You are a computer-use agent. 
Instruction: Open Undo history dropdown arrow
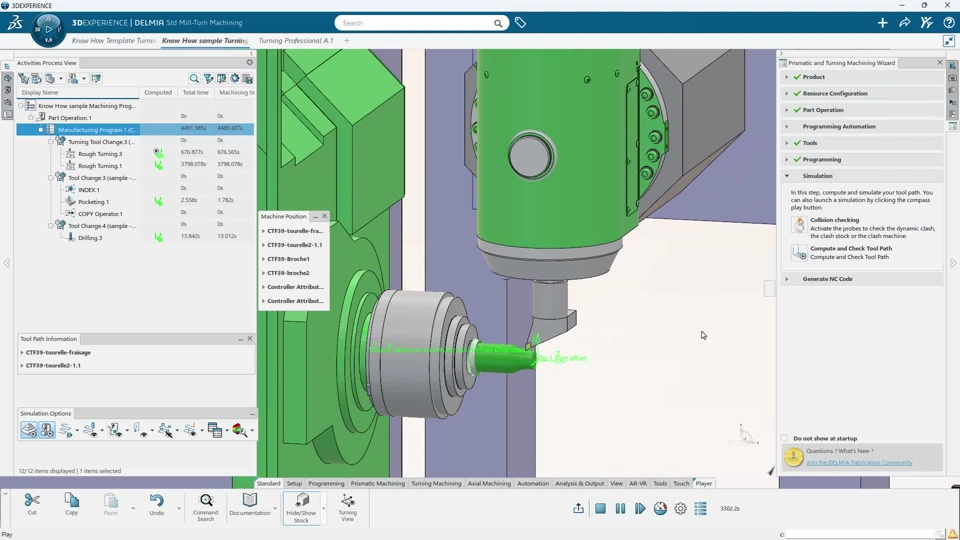pyautogui.click(x=179, y=508)
